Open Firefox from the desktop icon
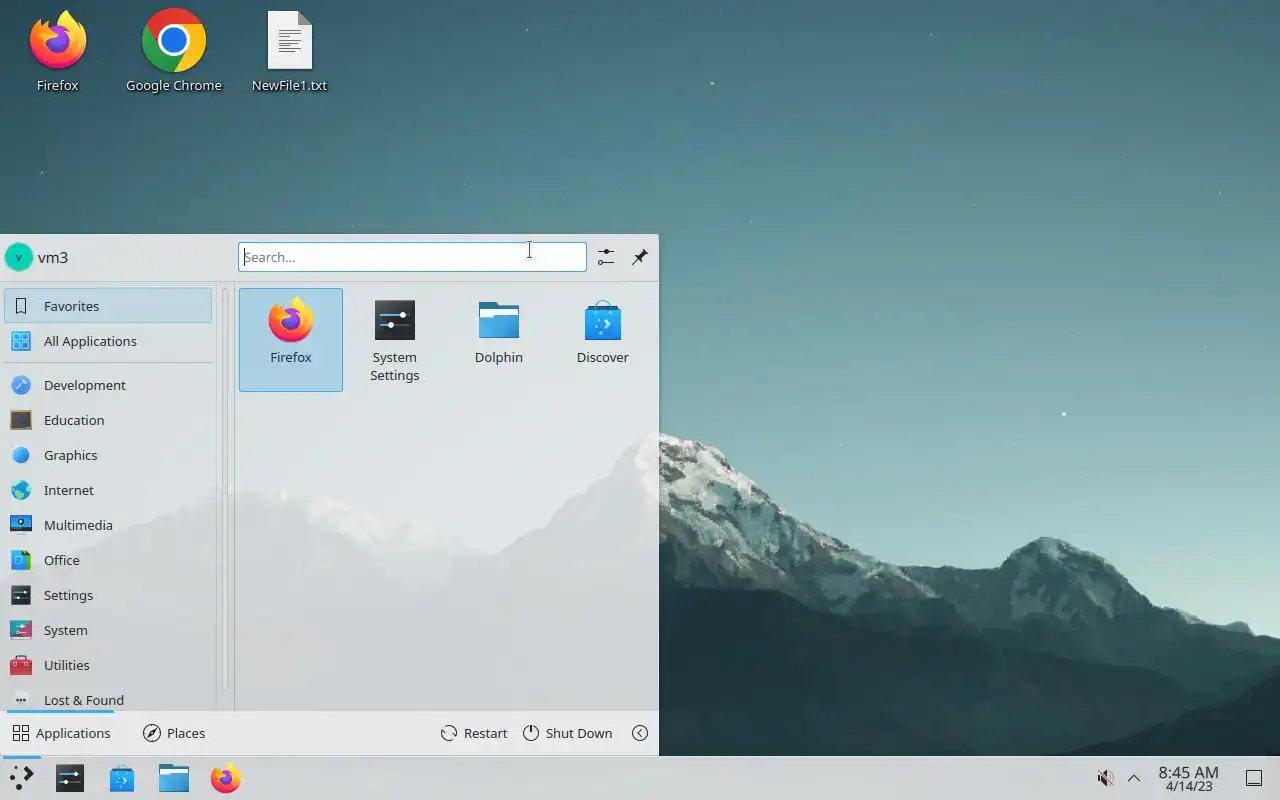 58,52
